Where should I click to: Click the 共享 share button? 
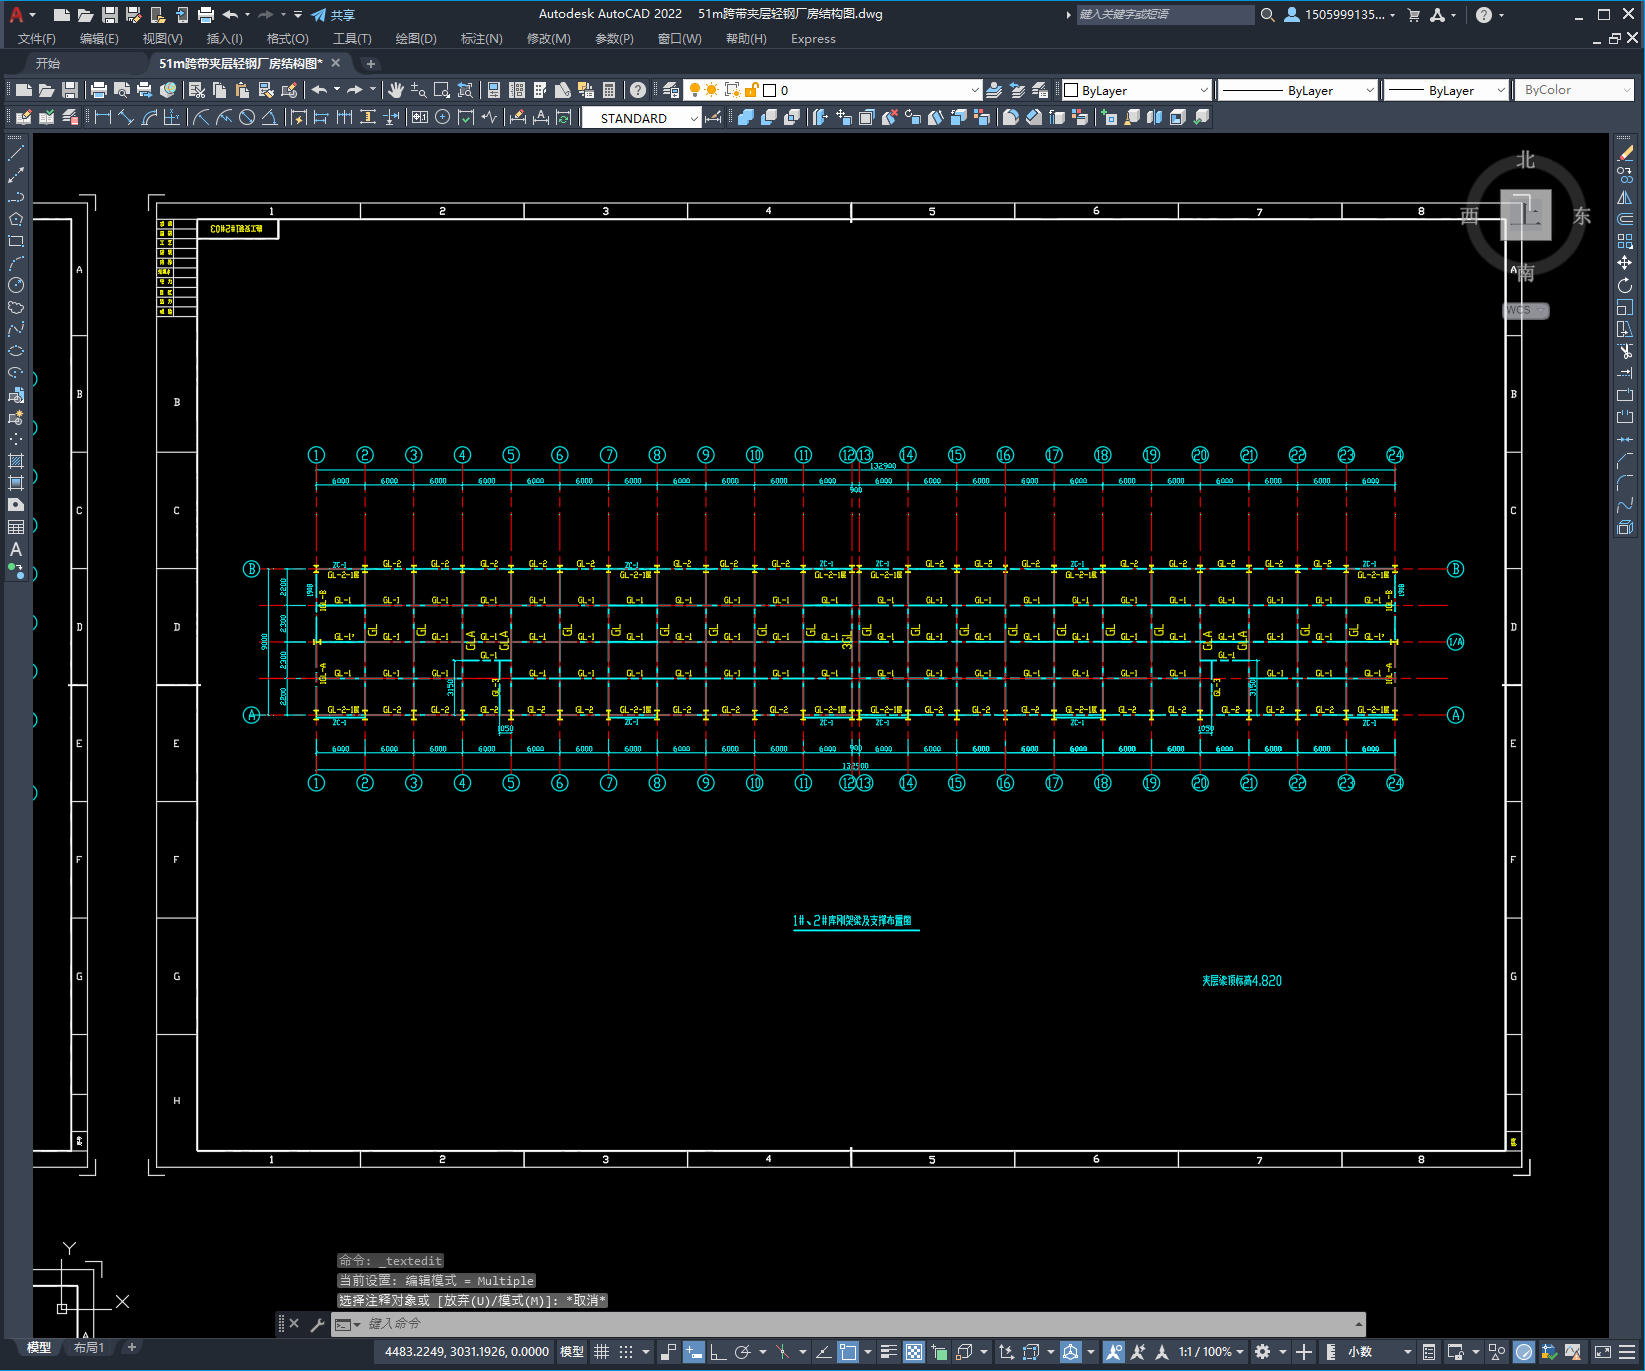point(333,15)
